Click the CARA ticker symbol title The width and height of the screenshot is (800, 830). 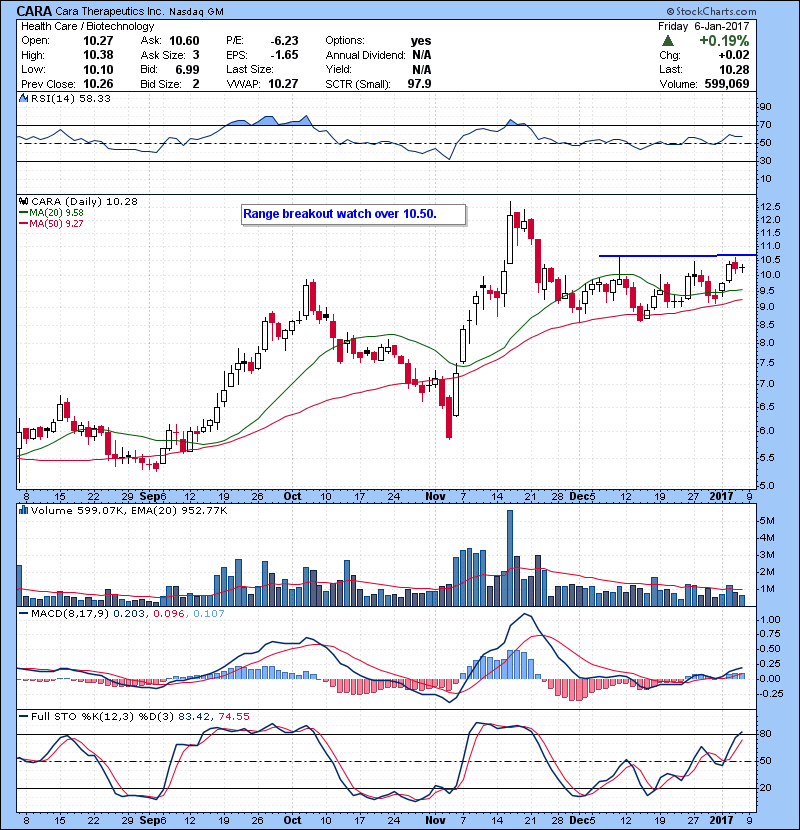pyautogui.click(x=34, y=11)
